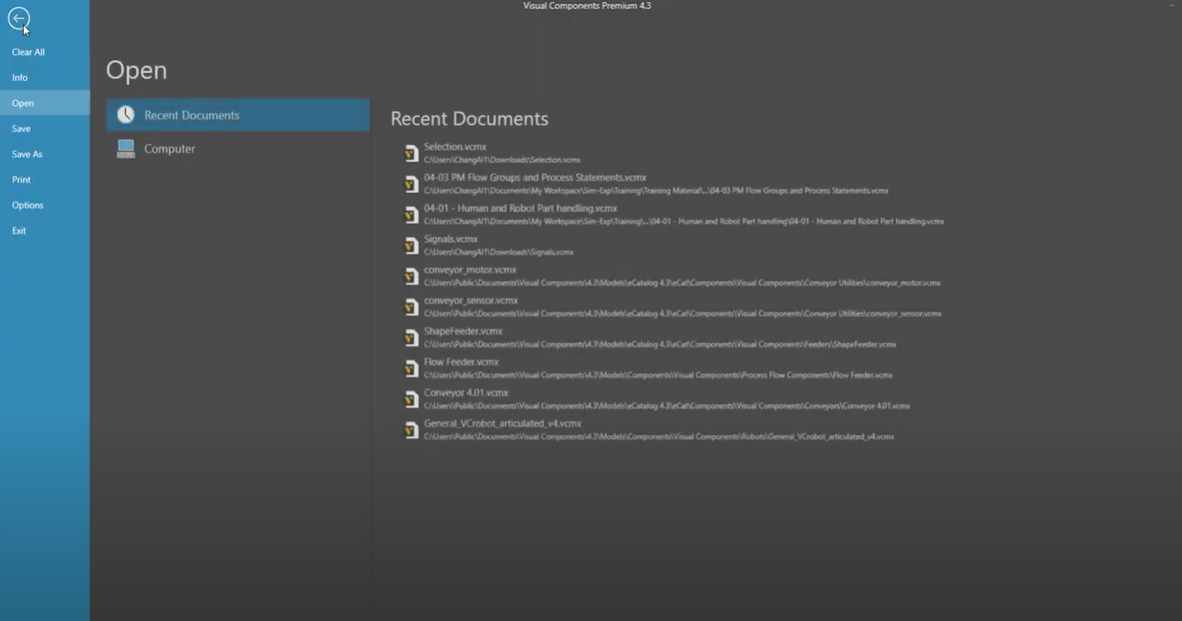Click the file icon next to Selection.vcmx

click(x=411, y=152)
